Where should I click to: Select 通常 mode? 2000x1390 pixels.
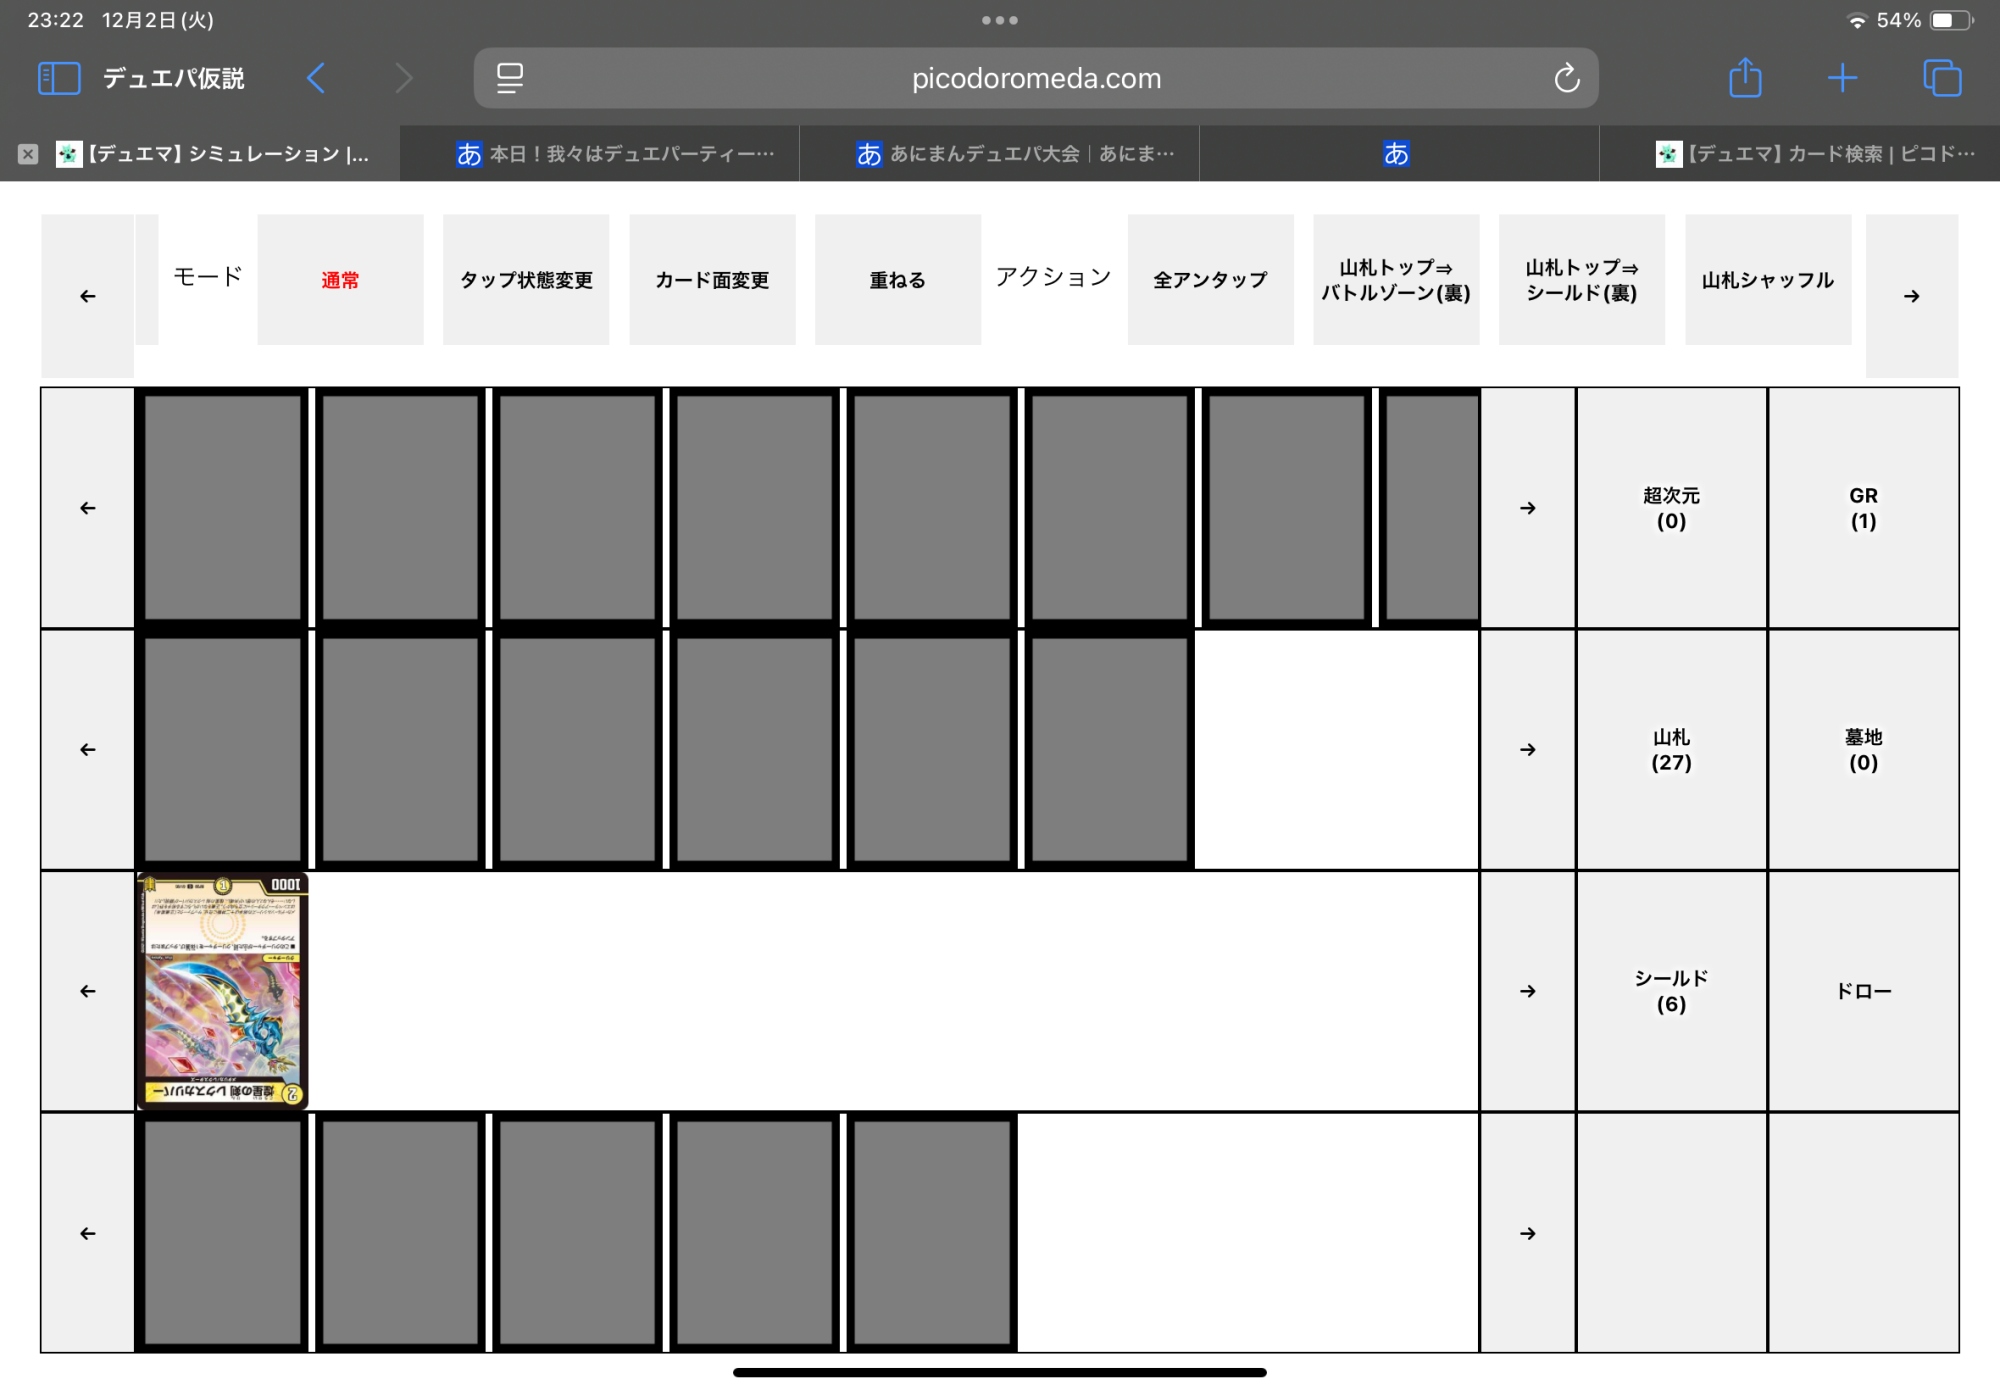click(x=340, y=280)
